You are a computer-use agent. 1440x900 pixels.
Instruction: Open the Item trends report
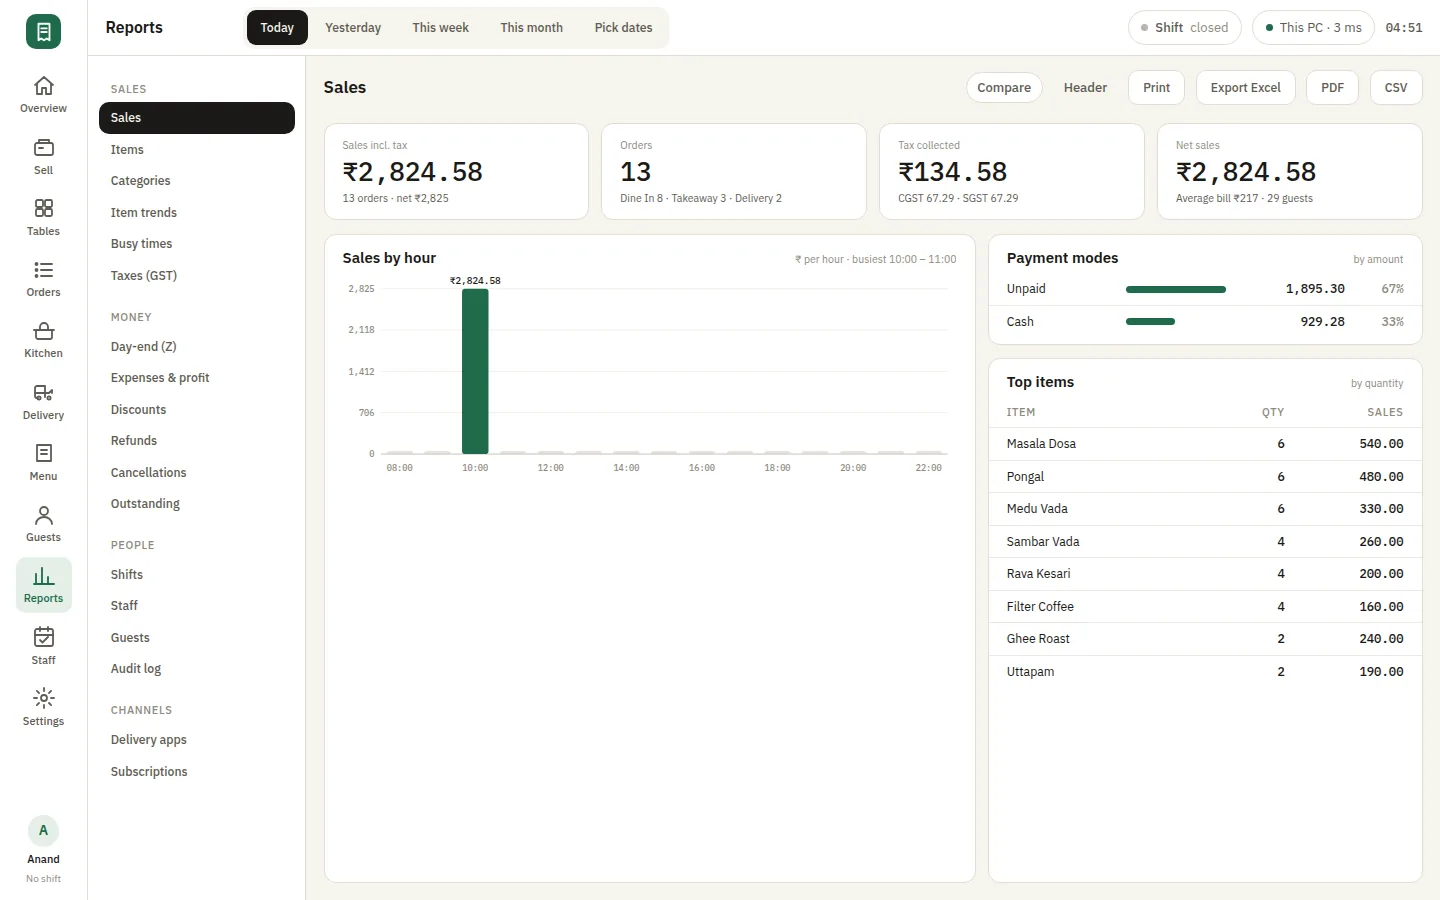(197, 213)
